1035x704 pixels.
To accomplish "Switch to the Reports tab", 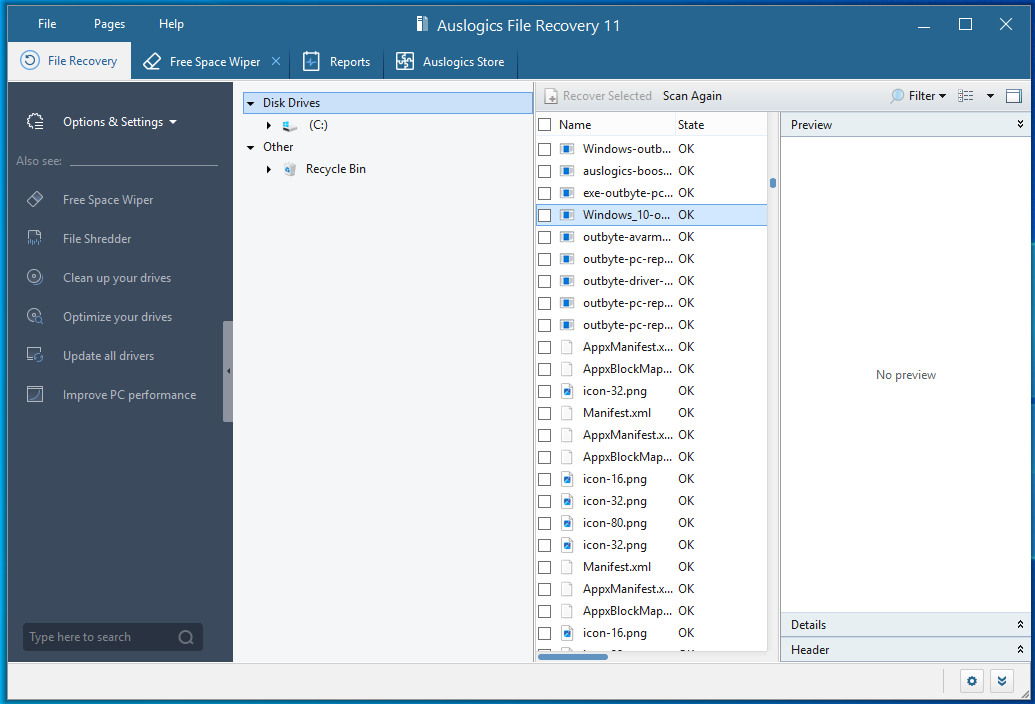I will pyautogui.click(x=337, y=62).
